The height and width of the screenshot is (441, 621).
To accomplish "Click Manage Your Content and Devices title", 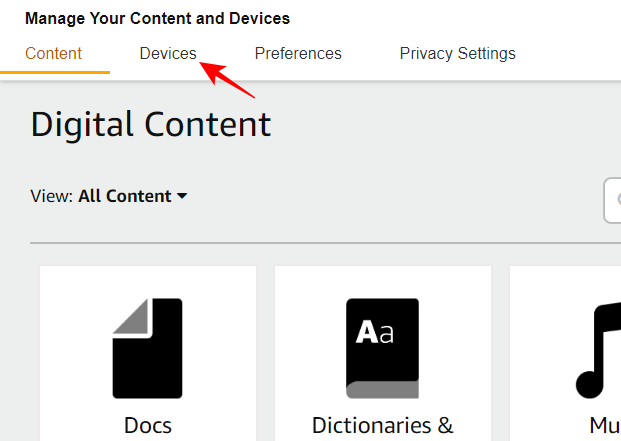I will [157, 18].
